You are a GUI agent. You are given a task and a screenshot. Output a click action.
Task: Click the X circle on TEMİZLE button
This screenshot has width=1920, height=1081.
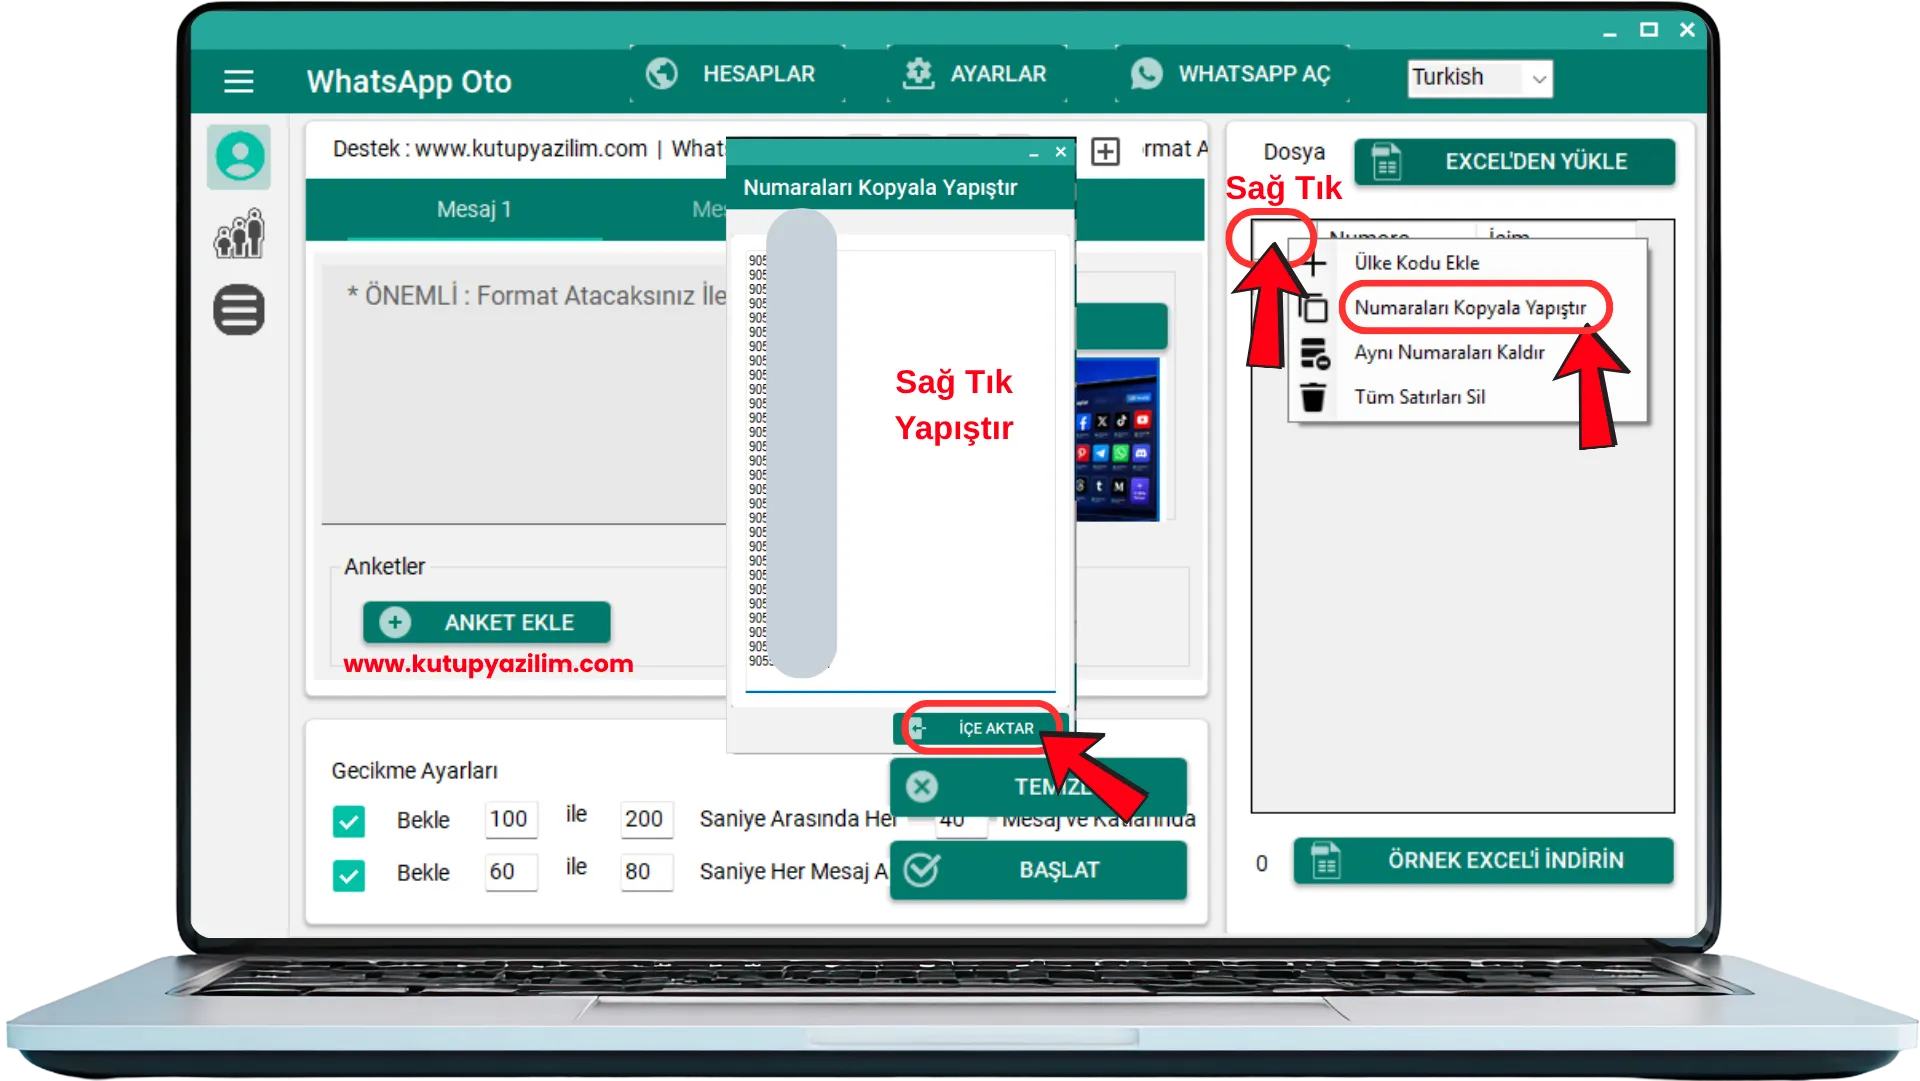point(922,787)
